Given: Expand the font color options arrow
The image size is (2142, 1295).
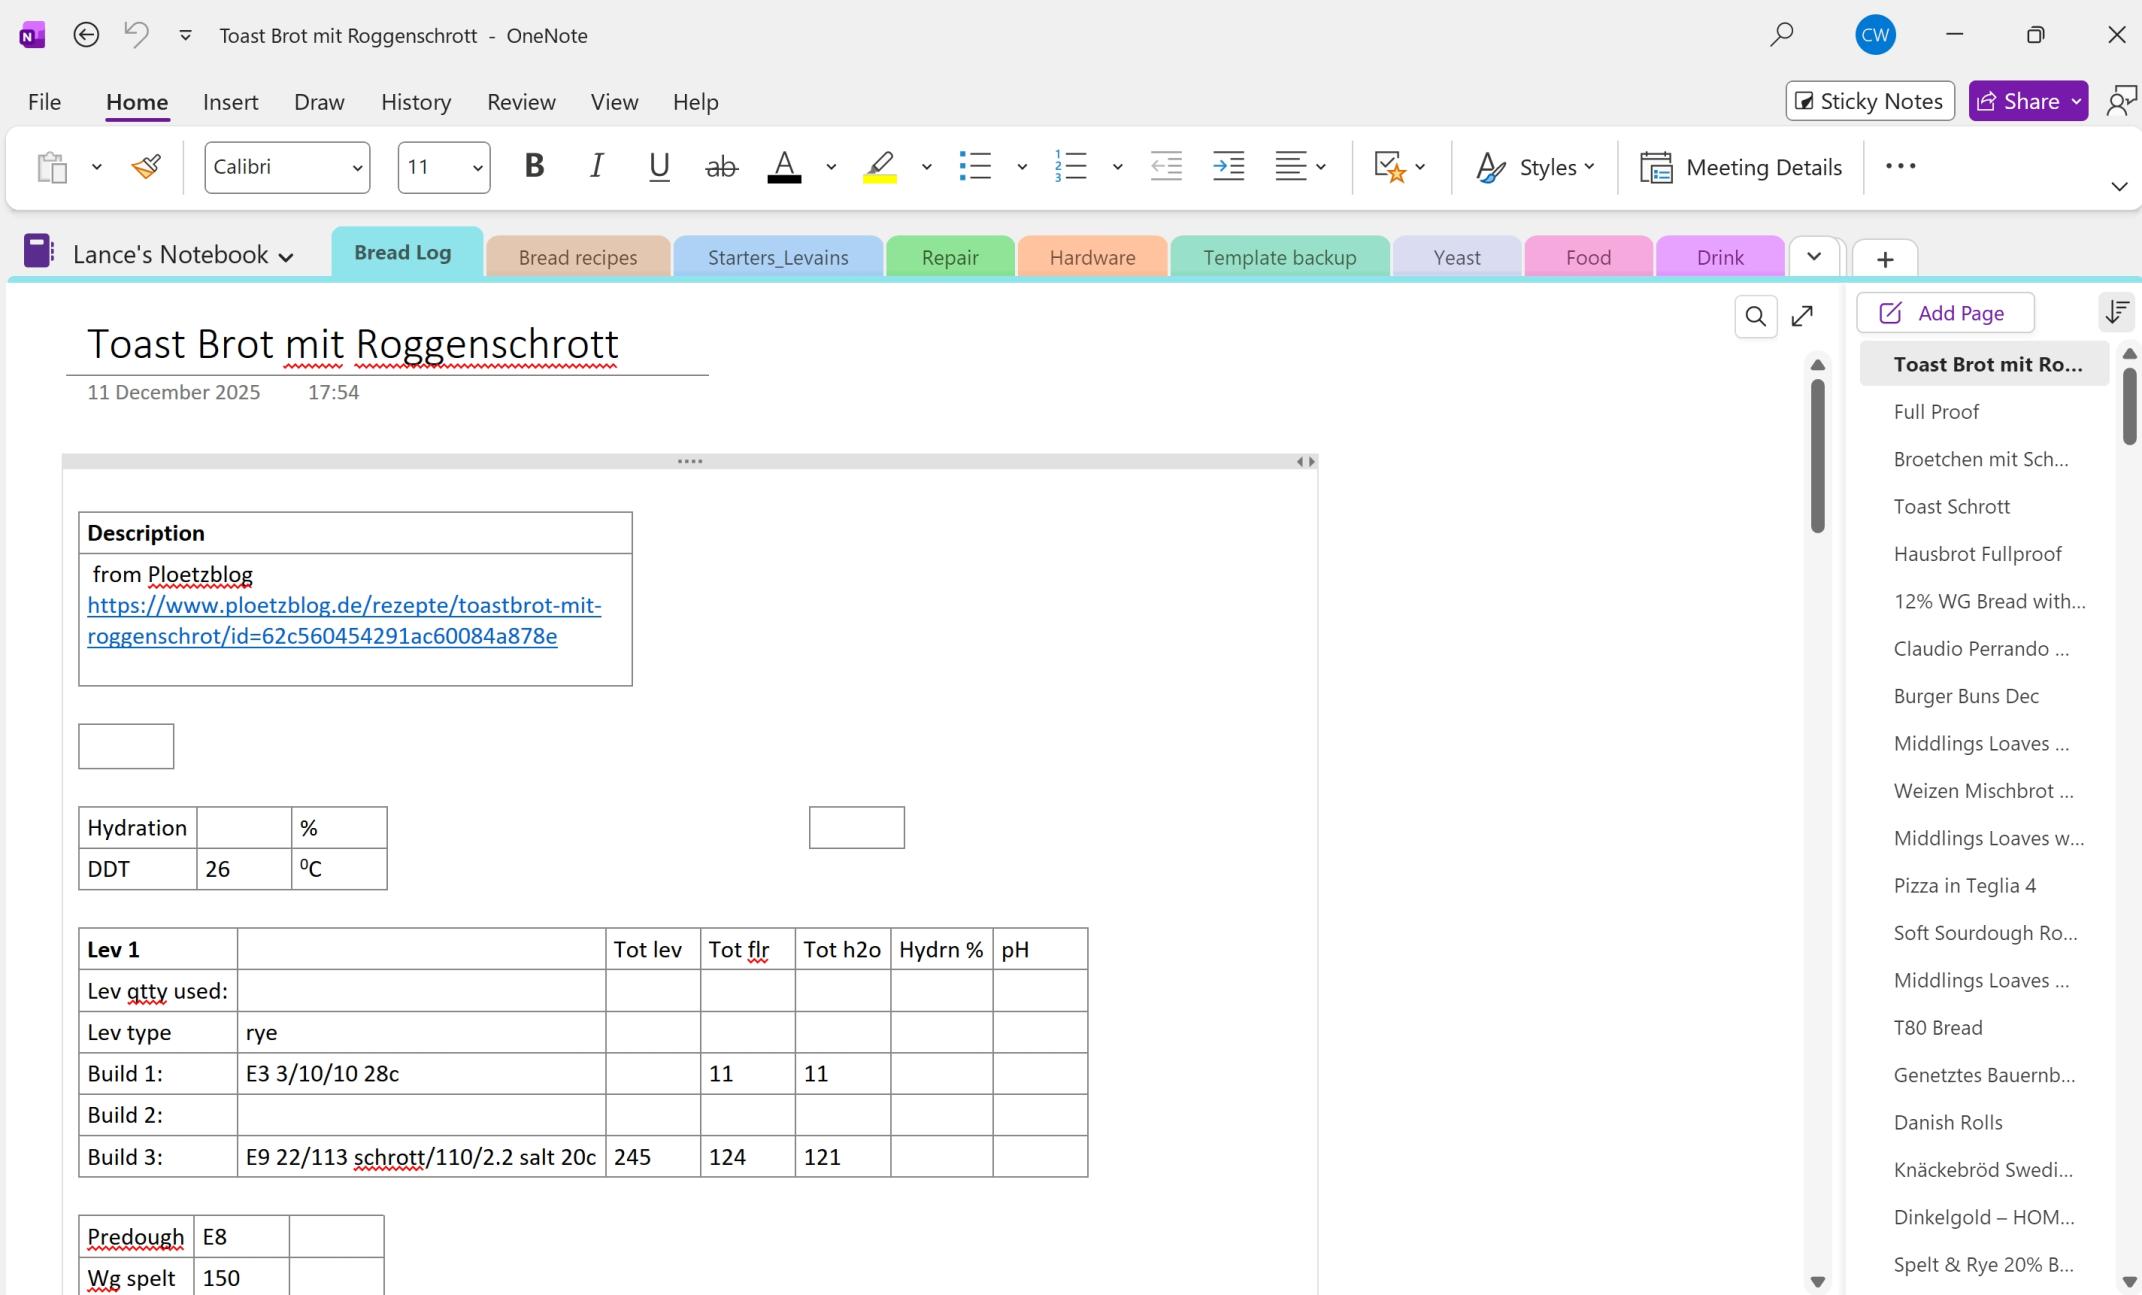Looking at the screenshot, I should coord(830,166).
